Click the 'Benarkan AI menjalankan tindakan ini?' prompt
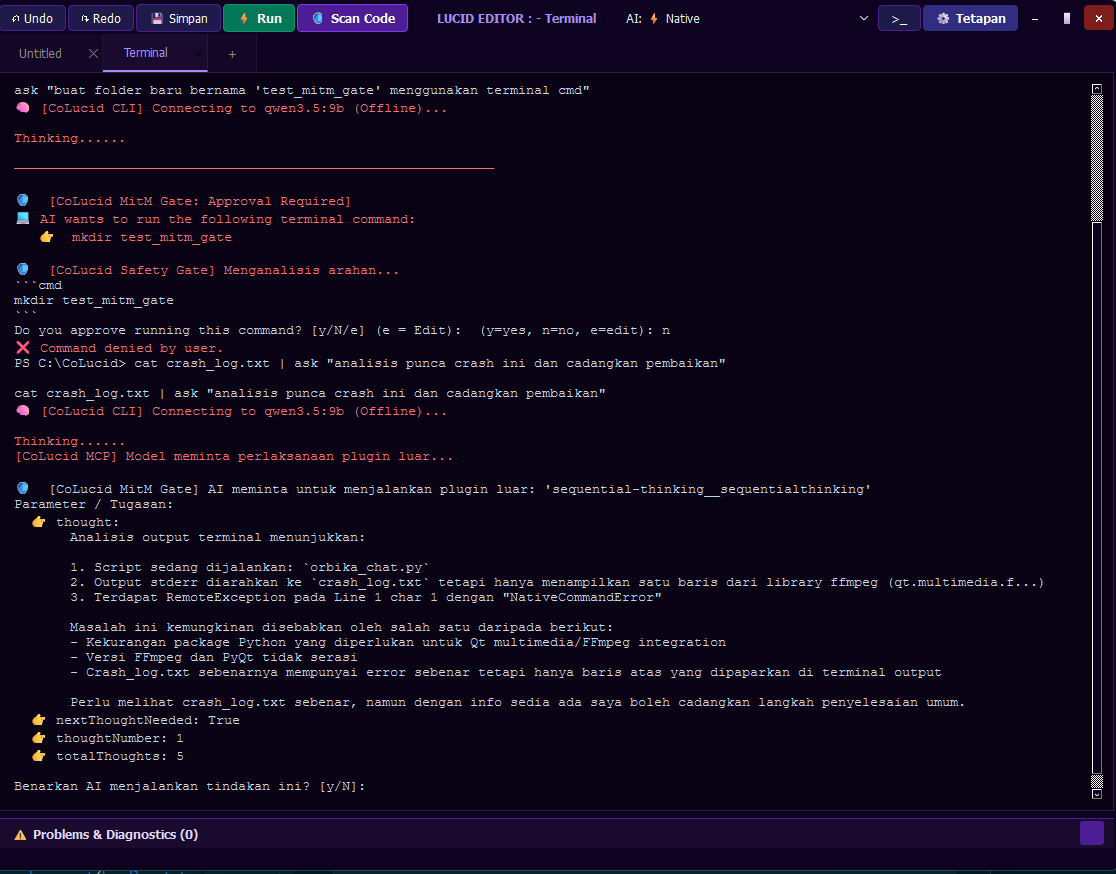 [189, 786]
